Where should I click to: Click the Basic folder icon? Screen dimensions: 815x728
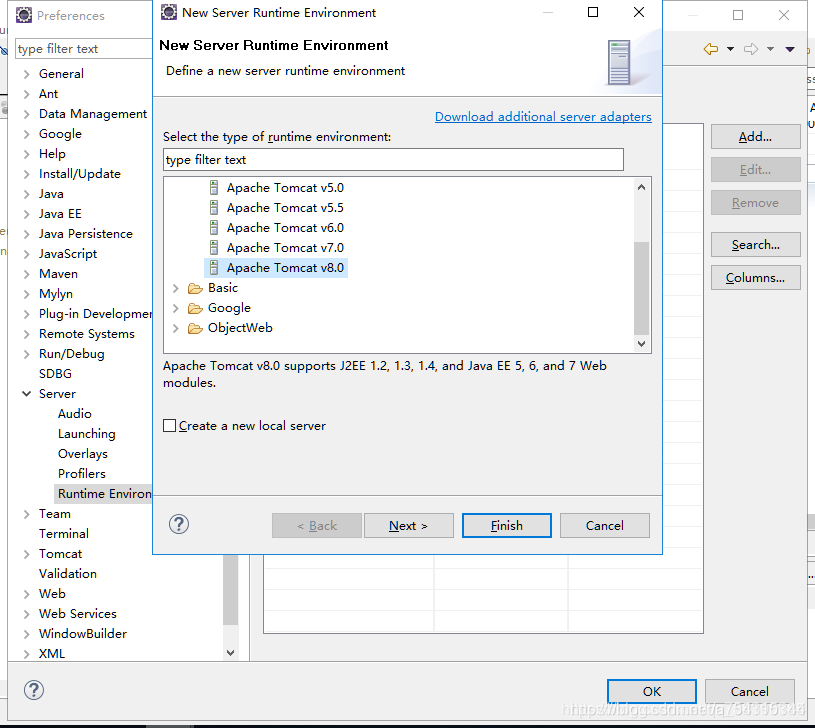click(x=195, y=288)
